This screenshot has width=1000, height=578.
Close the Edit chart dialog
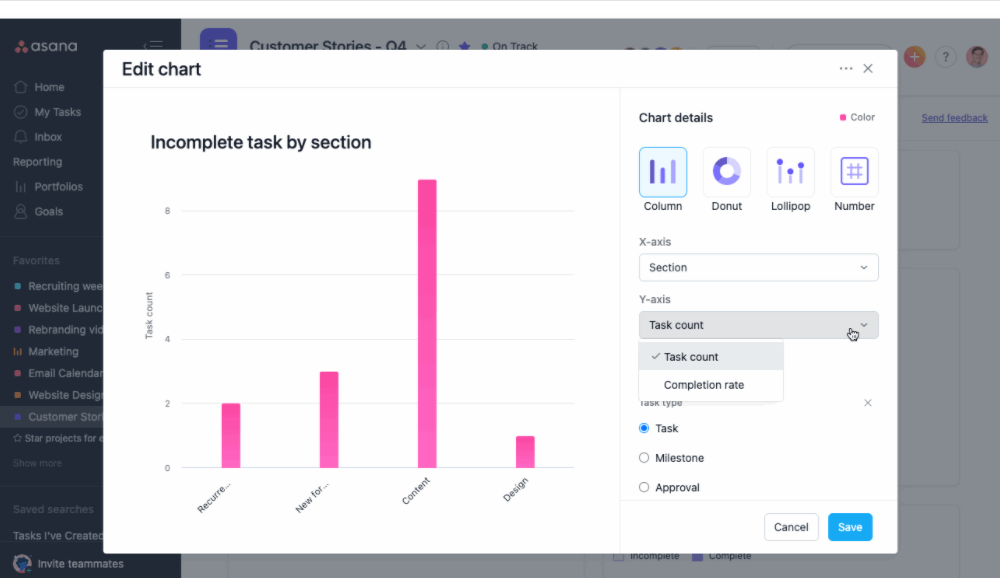click(x=868, y=68)
